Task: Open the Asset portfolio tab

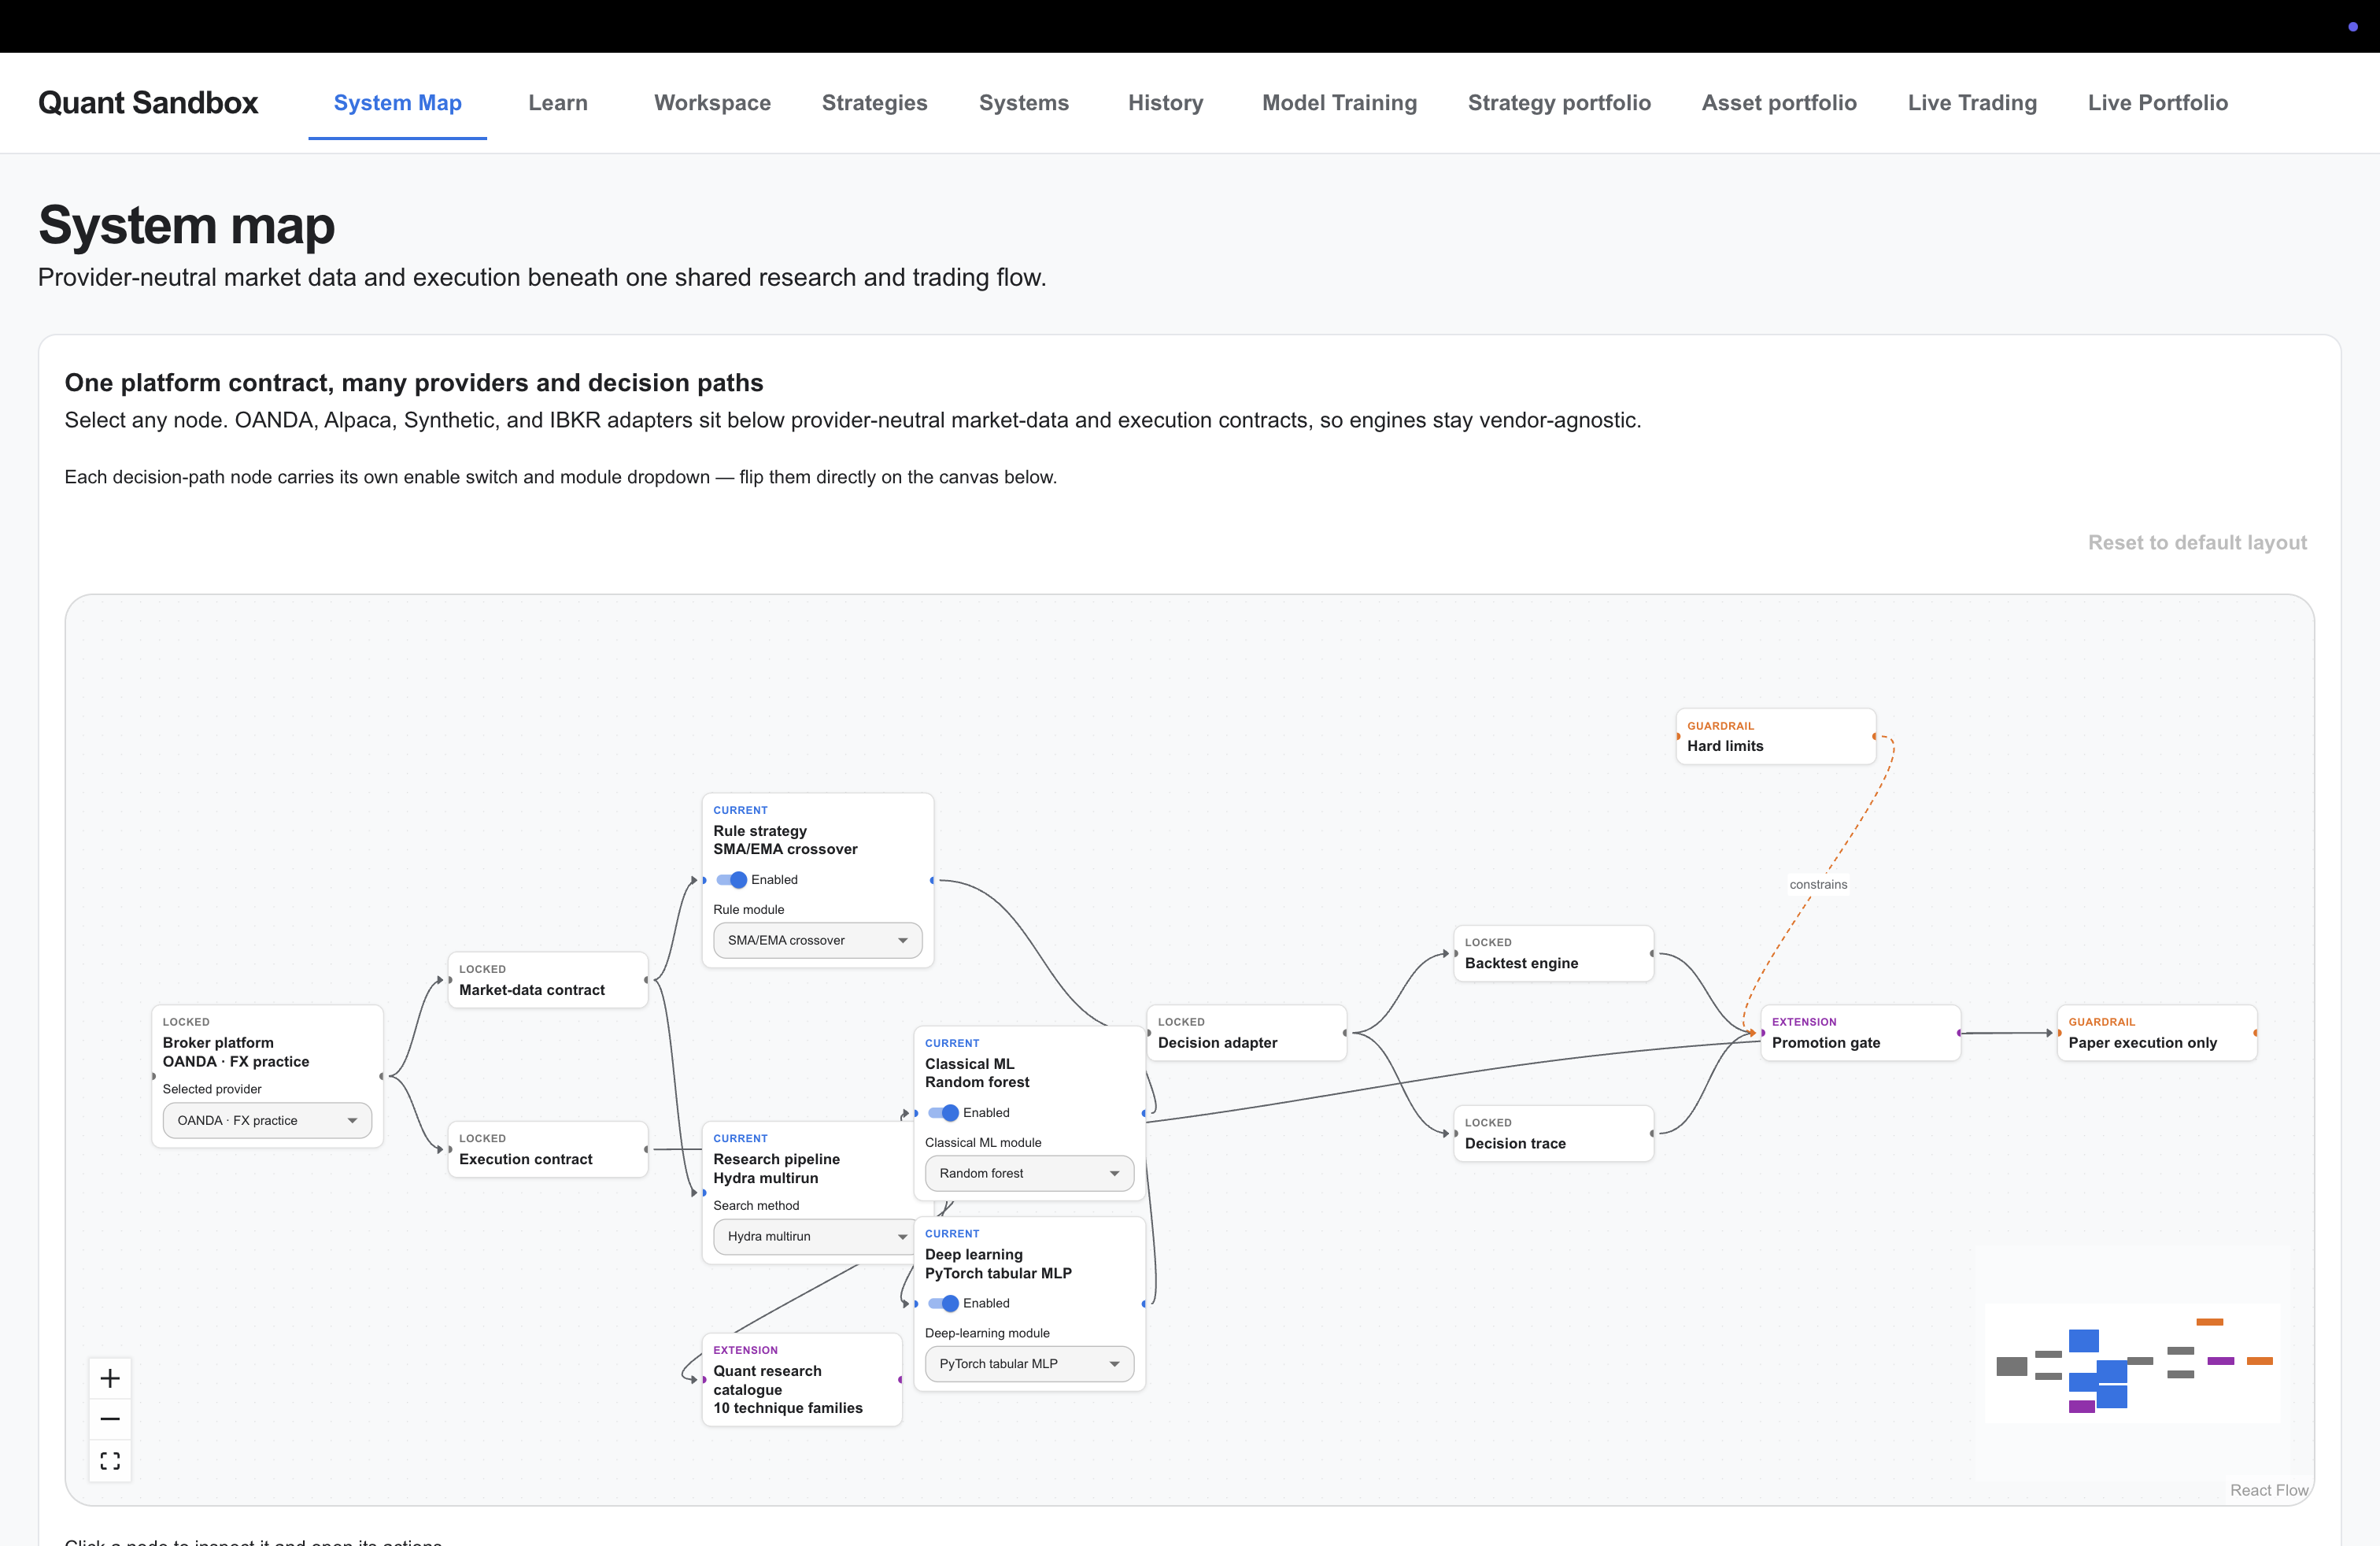Action: pyautogui.click(x=1779, y=103)
